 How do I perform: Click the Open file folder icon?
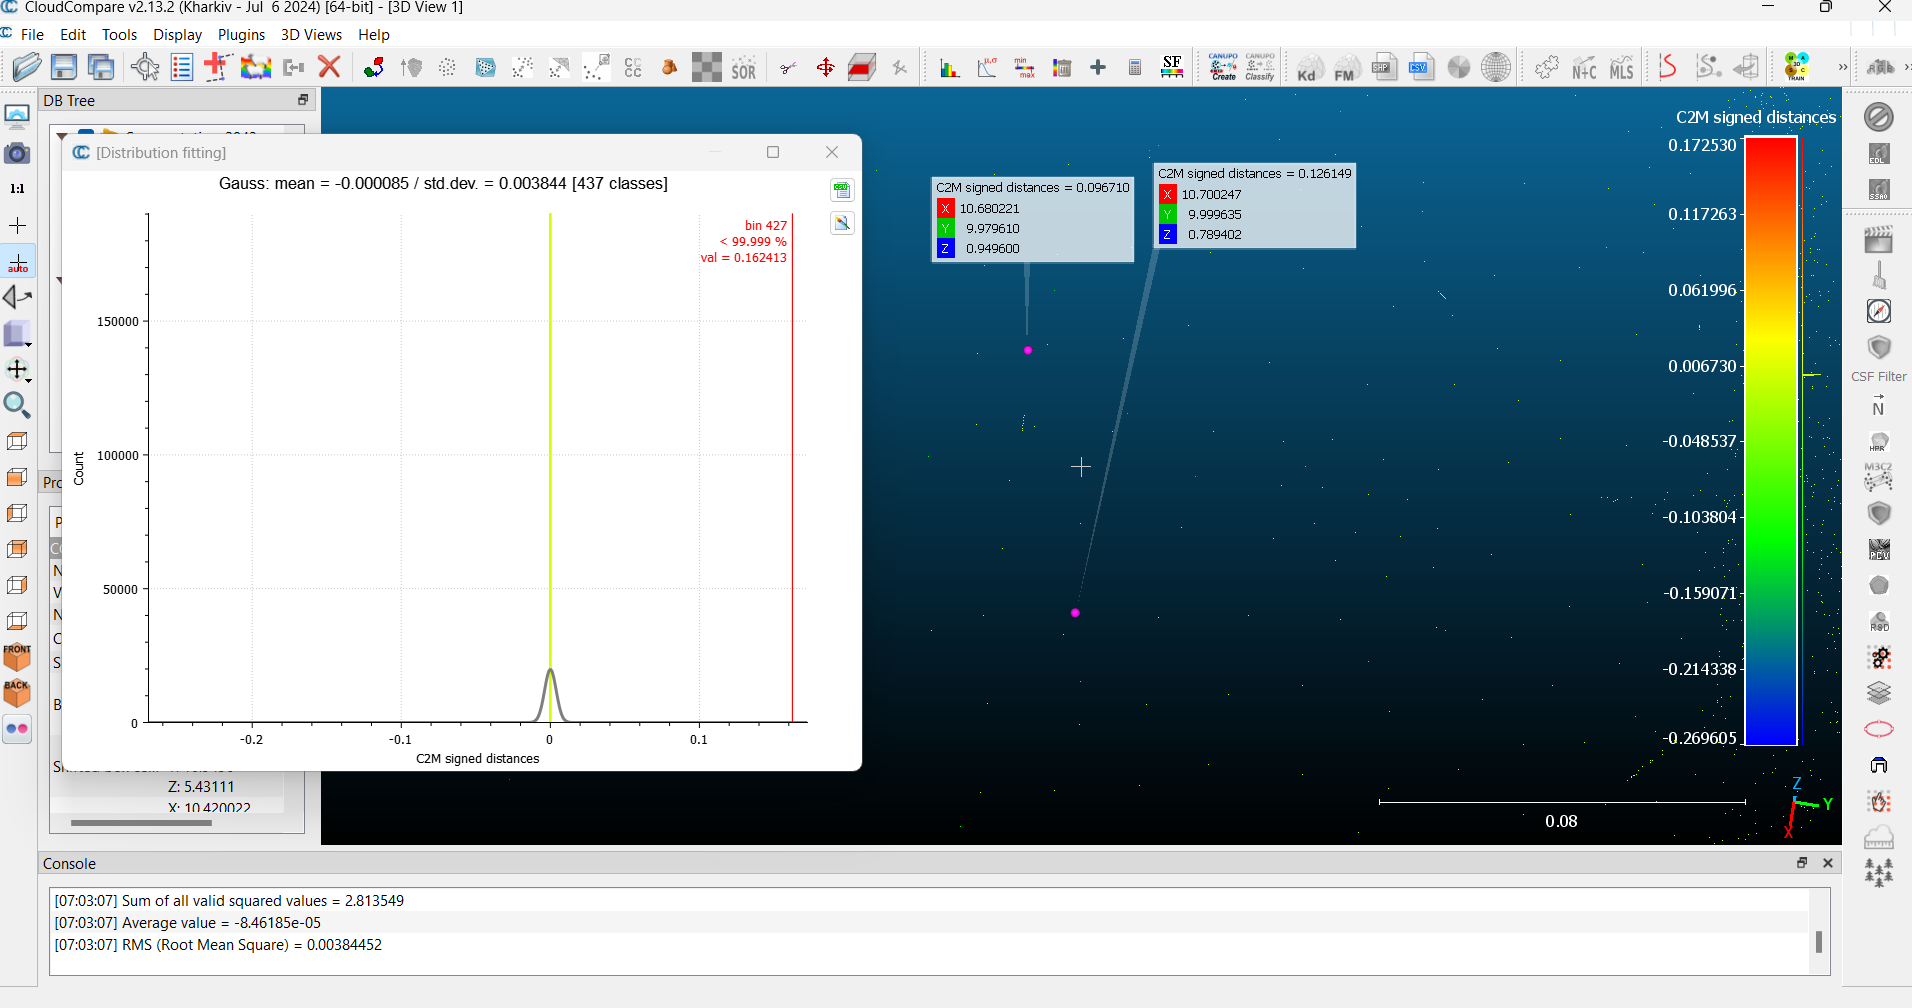click(x=27, y=68)
